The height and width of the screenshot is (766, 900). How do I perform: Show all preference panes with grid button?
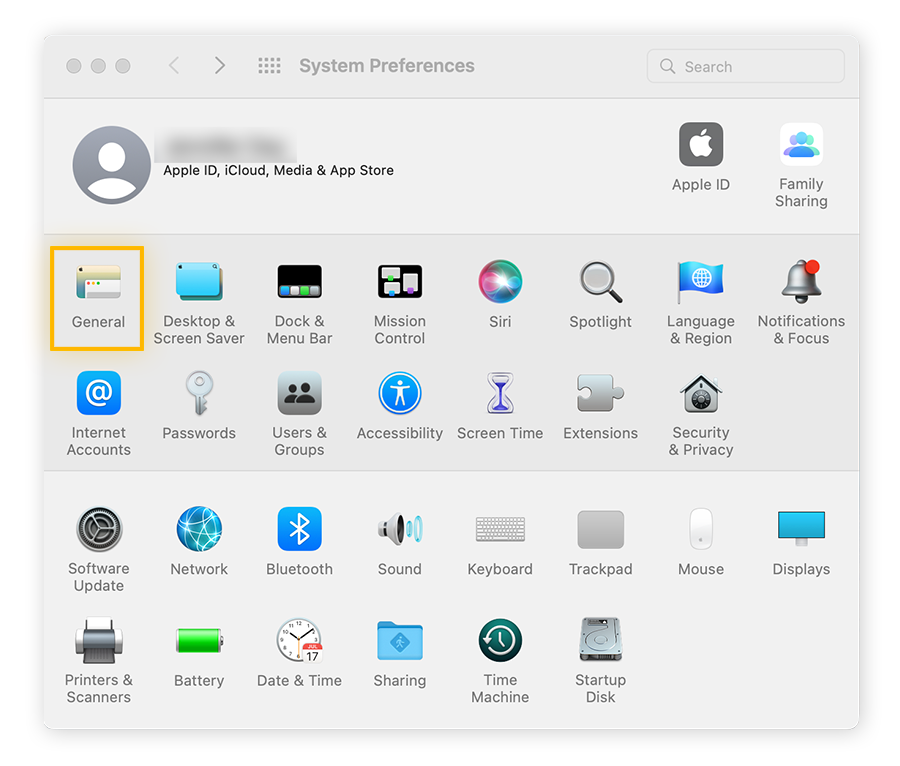[x=269, y=66]
